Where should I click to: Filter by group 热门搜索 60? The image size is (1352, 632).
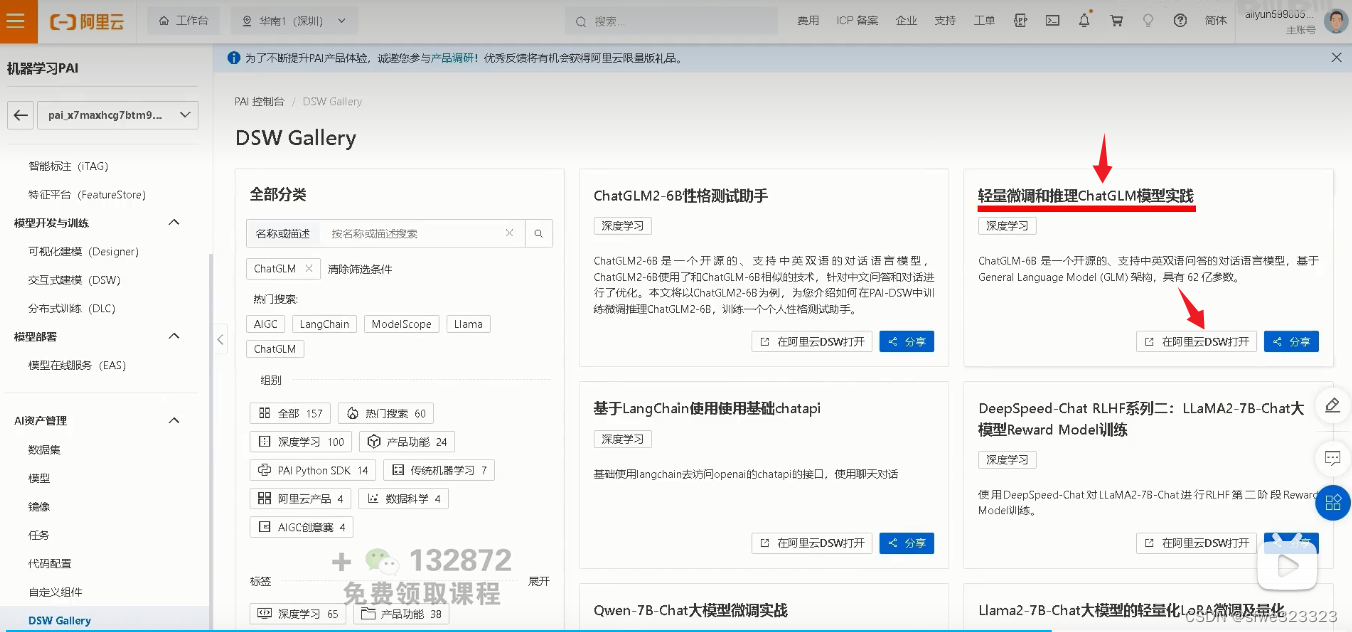coord(386,413)
